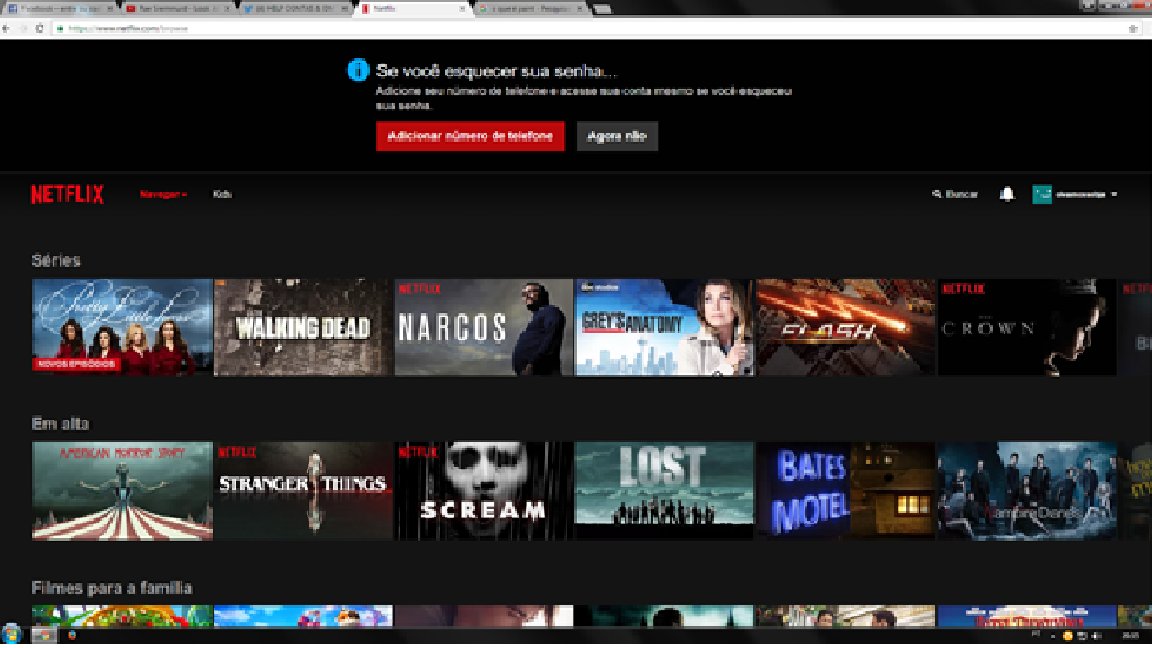Reload the page with refresh icon
The image size is (1152, 648).
[x=39, y=29]
